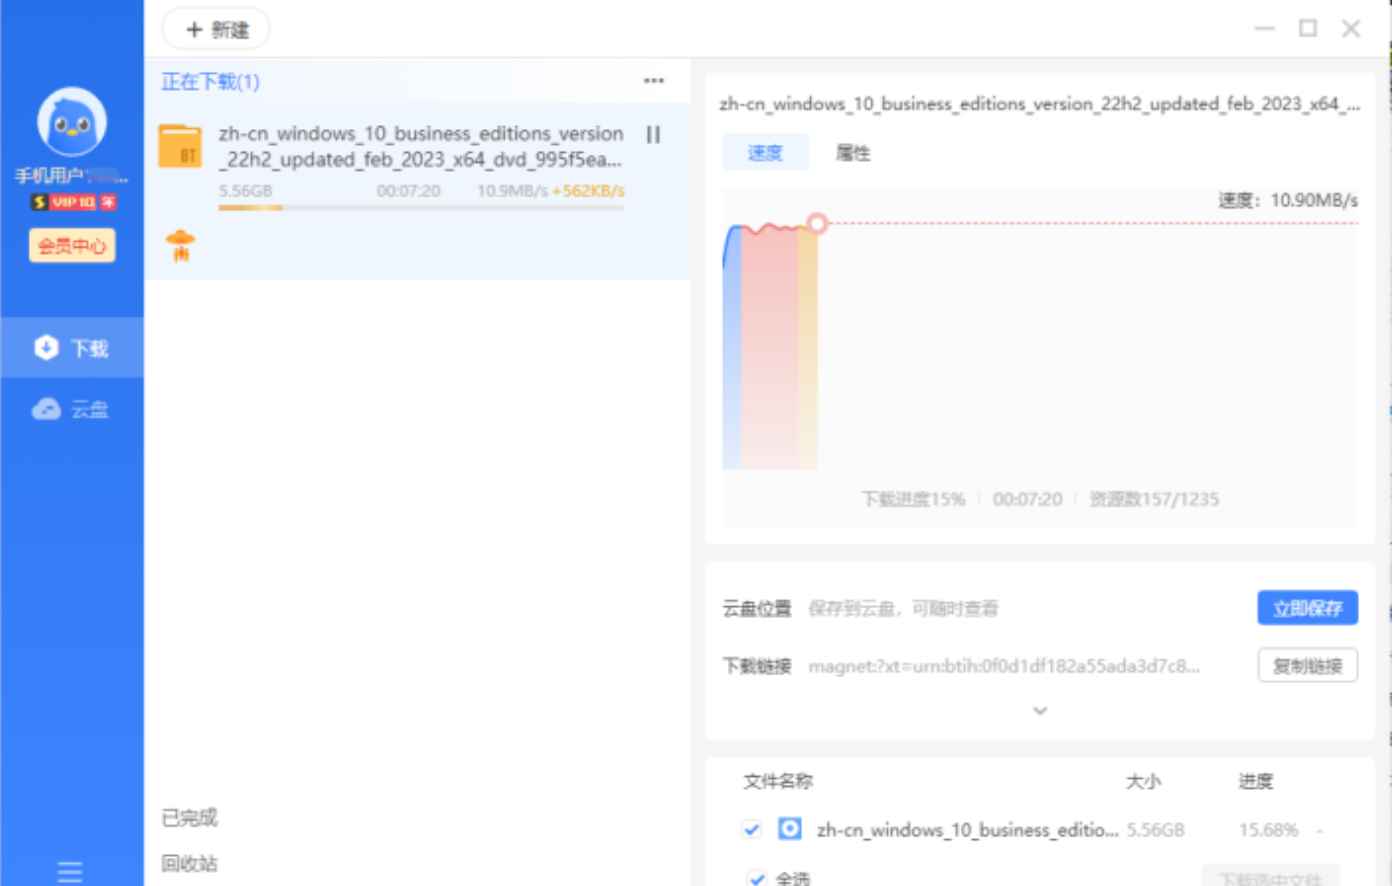Open the downloading list options via ... menu

[652, 81]
